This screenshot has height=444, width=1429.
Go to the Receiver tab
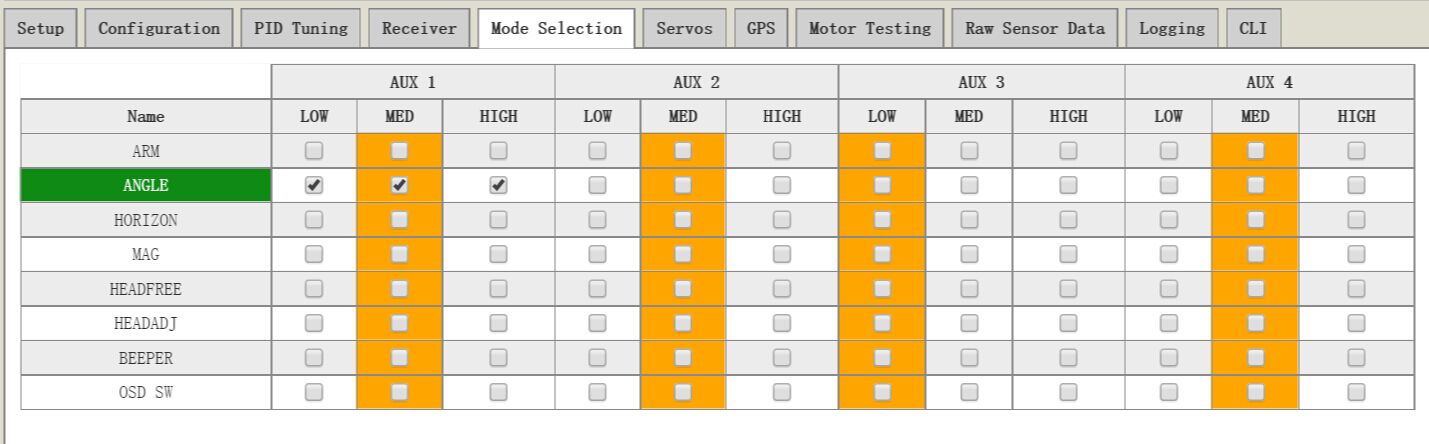[x=419, y=29]
